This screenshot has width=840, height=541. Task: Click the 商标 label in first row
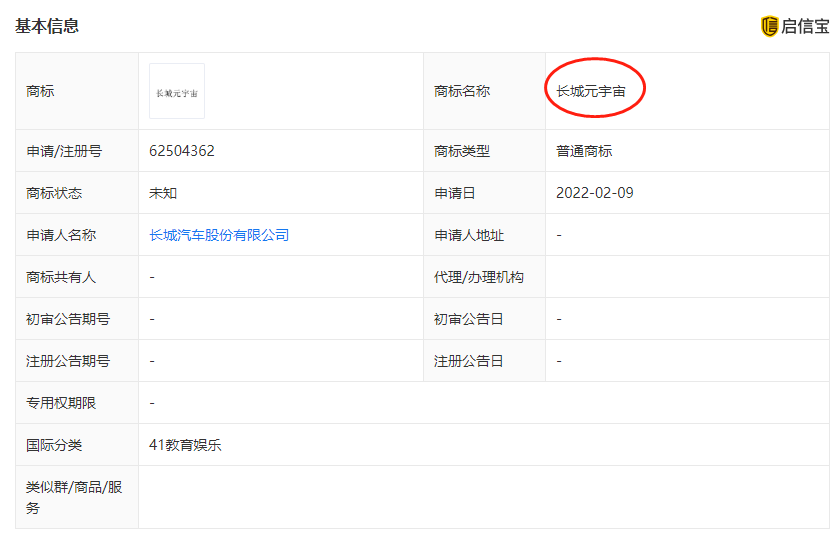(40, 91)
